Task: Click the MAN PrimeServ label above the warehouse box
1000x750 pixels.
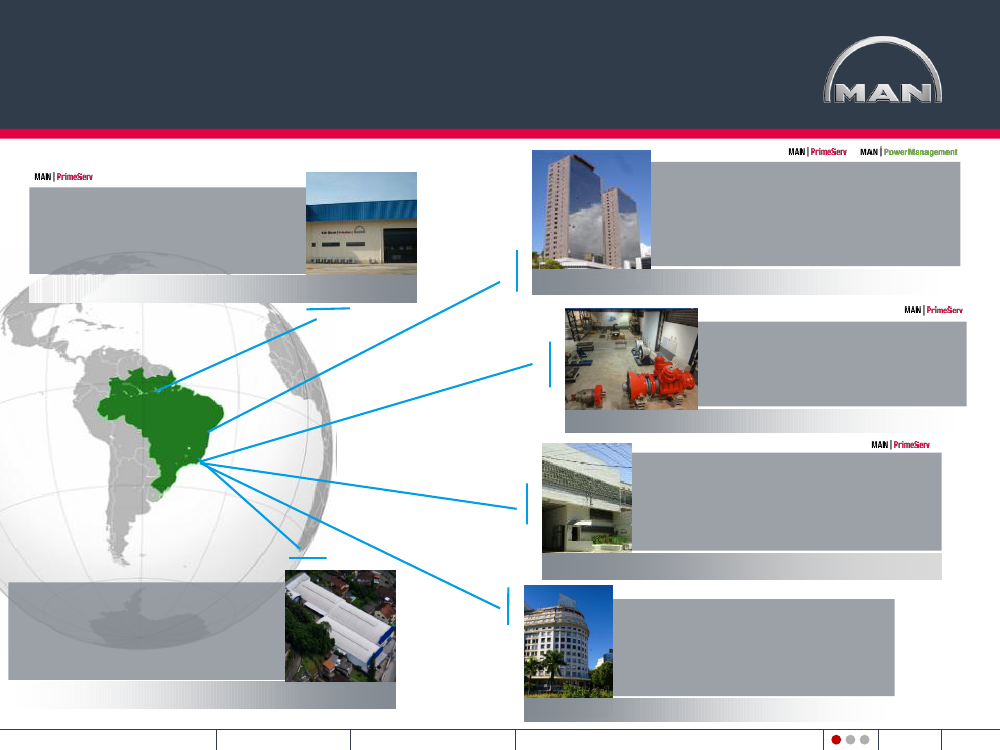Action: (x=64, y=177)
